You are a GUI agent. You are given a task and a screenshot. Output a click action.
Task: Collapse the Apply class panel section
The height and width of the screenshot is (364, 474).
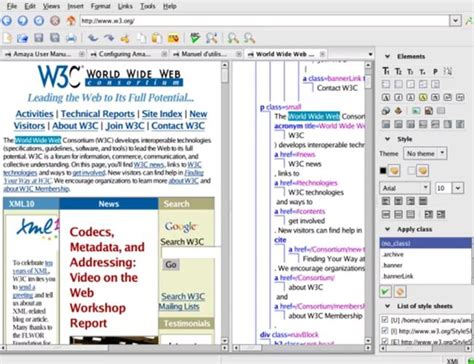coord(387,229)
